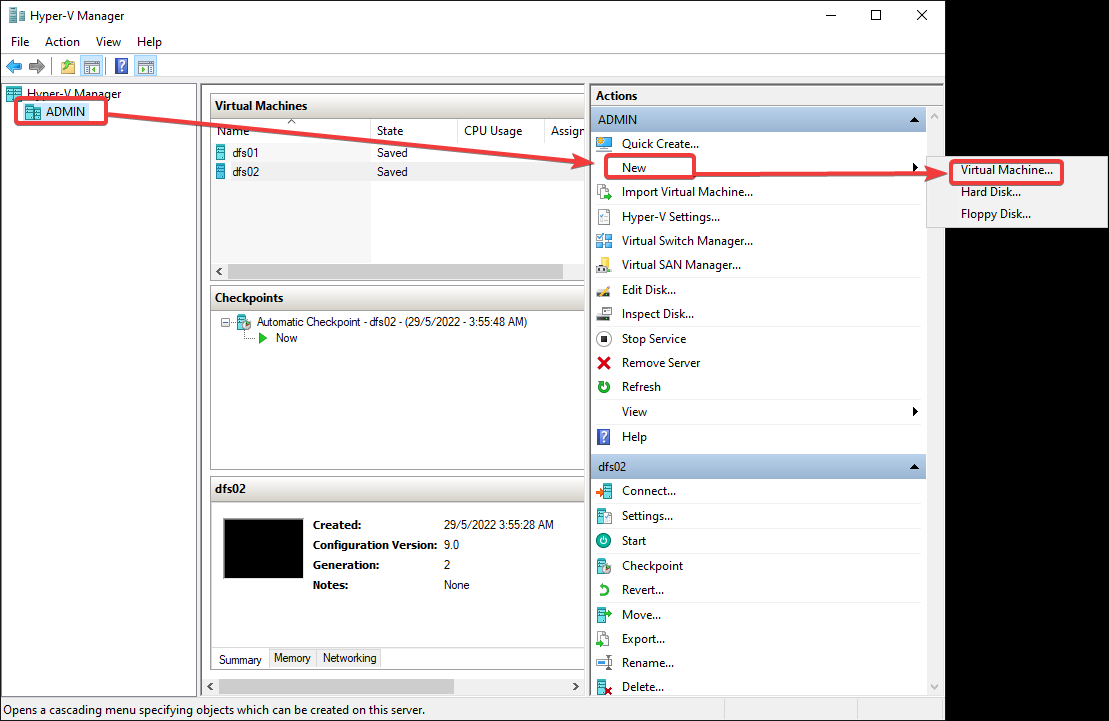1109x721 pixels.
Task: Choose Hard Disk... from New submenu
Action: click(x=990, y=192)
